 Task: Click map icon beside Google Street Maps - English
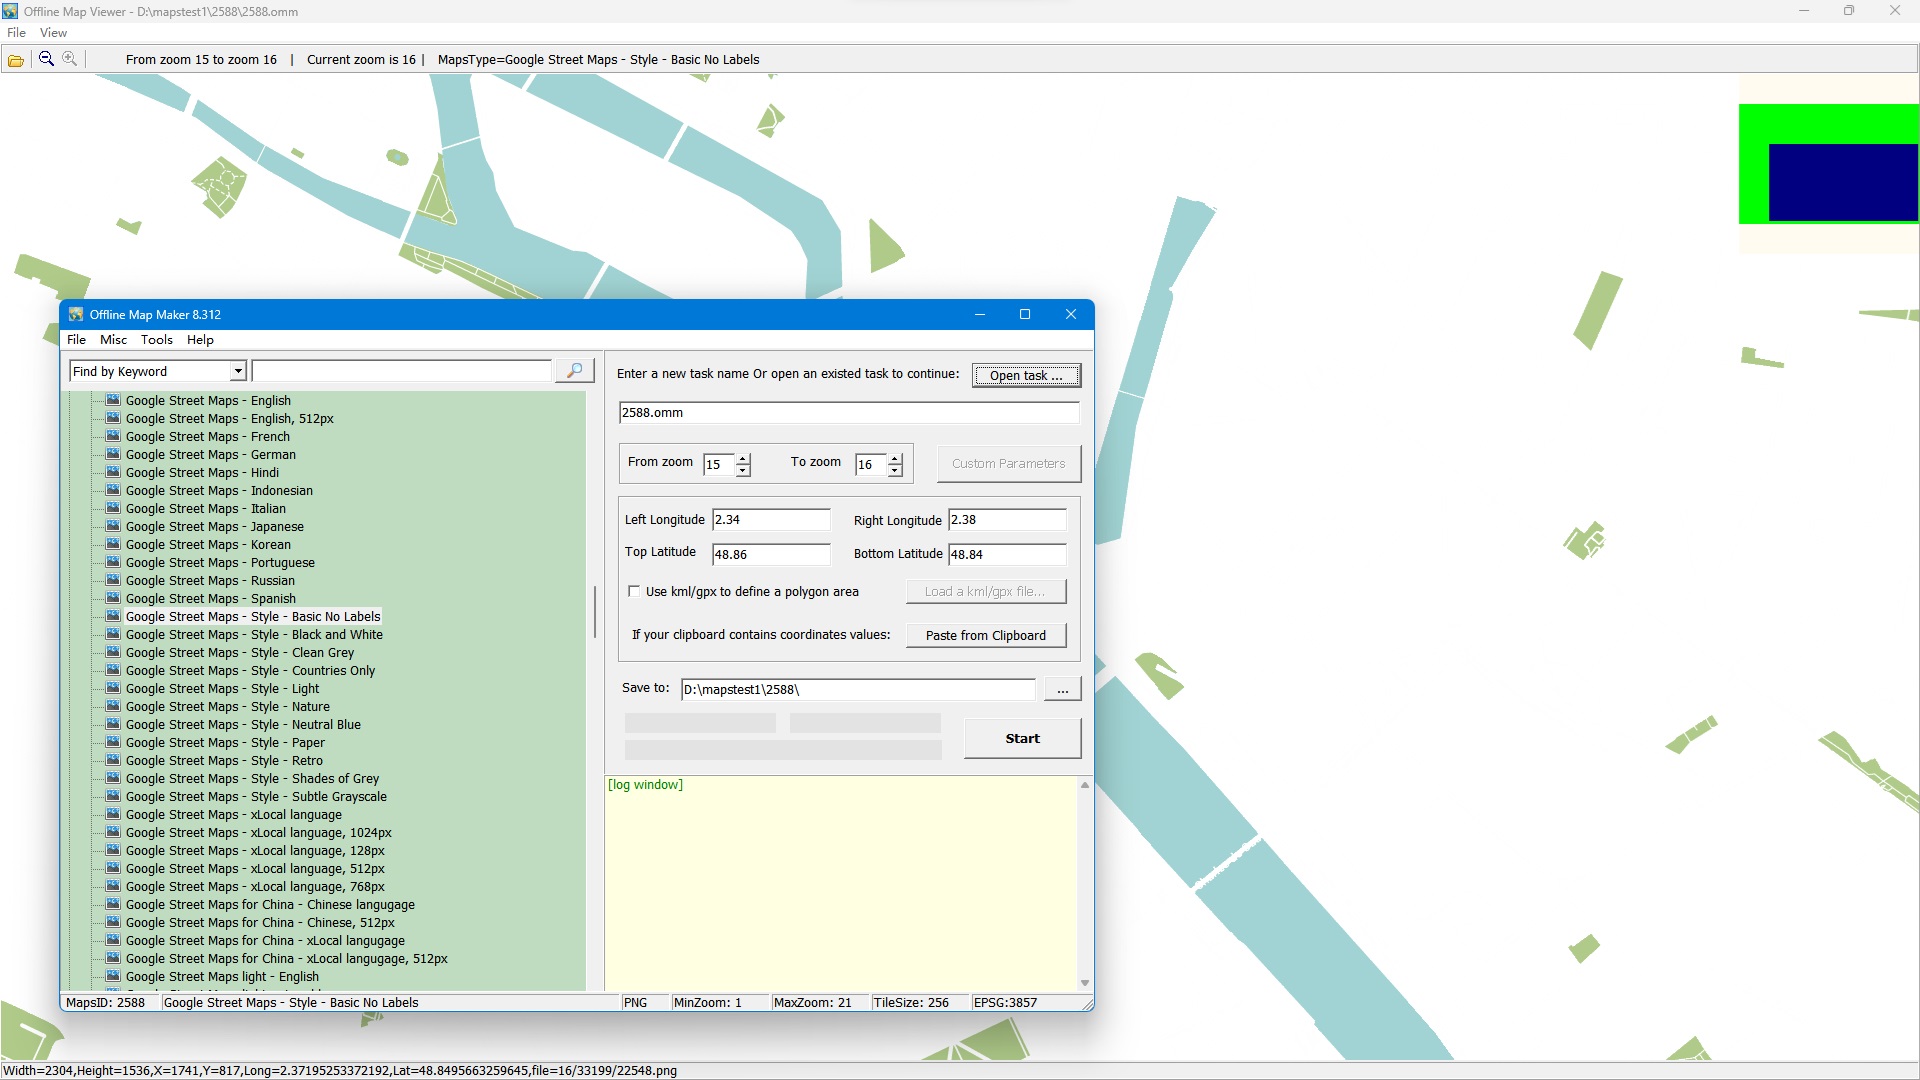113,400
